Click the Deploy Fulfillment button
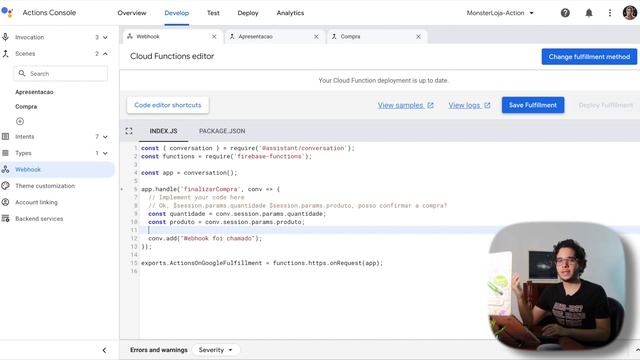Image resolution: width=640 pixels, height=360 pixels. coord(605,105)
